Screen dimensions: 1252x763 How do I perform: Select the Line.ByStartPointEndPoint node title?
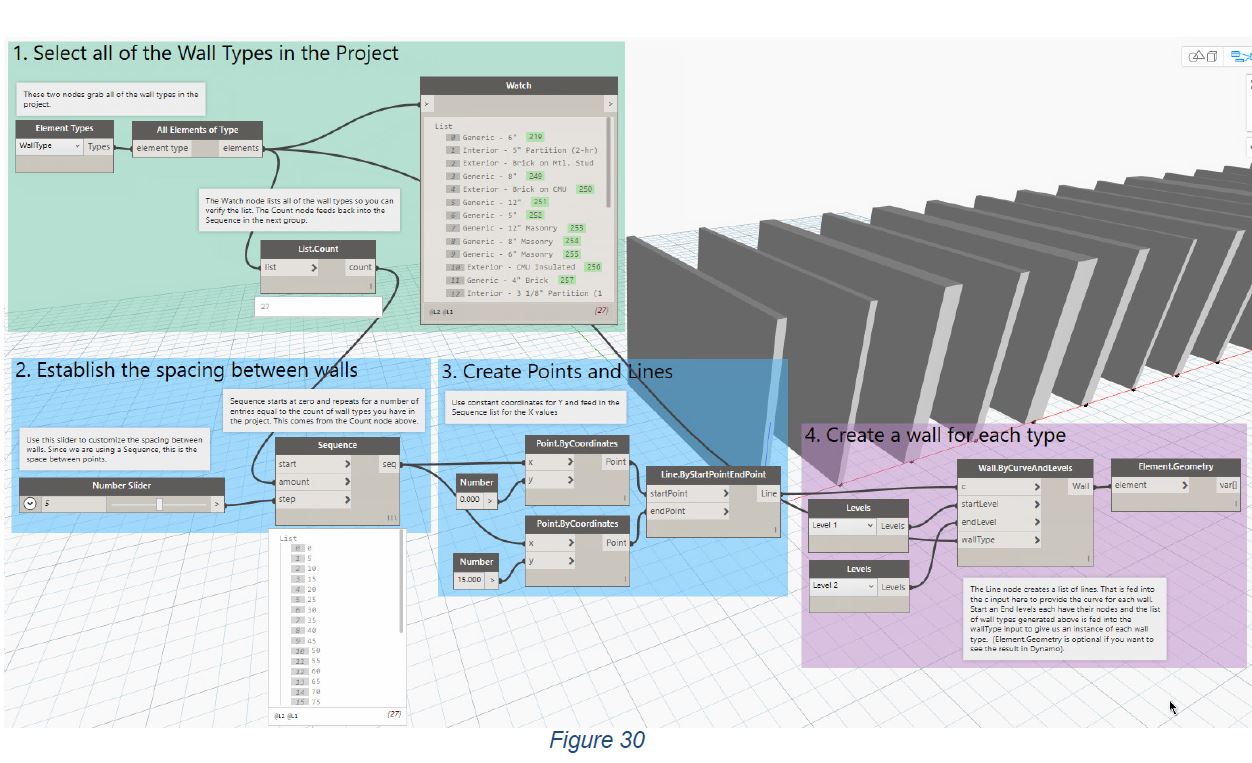click(713, 474)
